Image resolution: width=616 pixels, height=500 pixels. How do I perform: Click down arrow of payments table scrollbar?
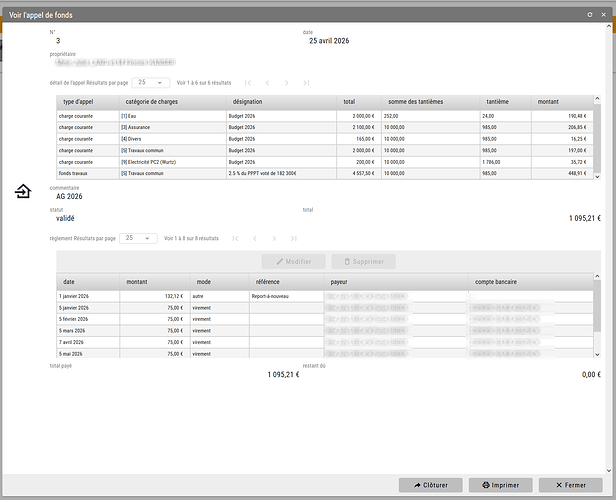pos(597,355)
